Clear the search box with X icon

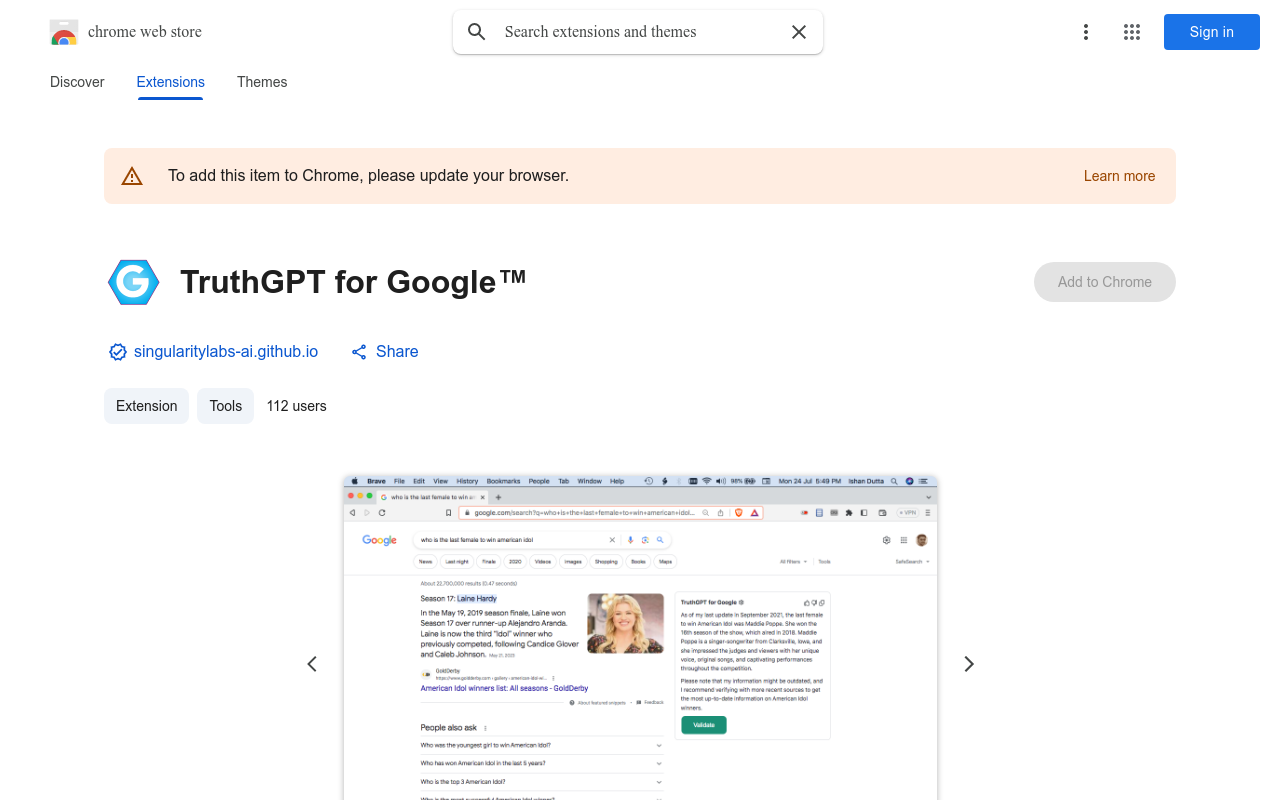799,32
